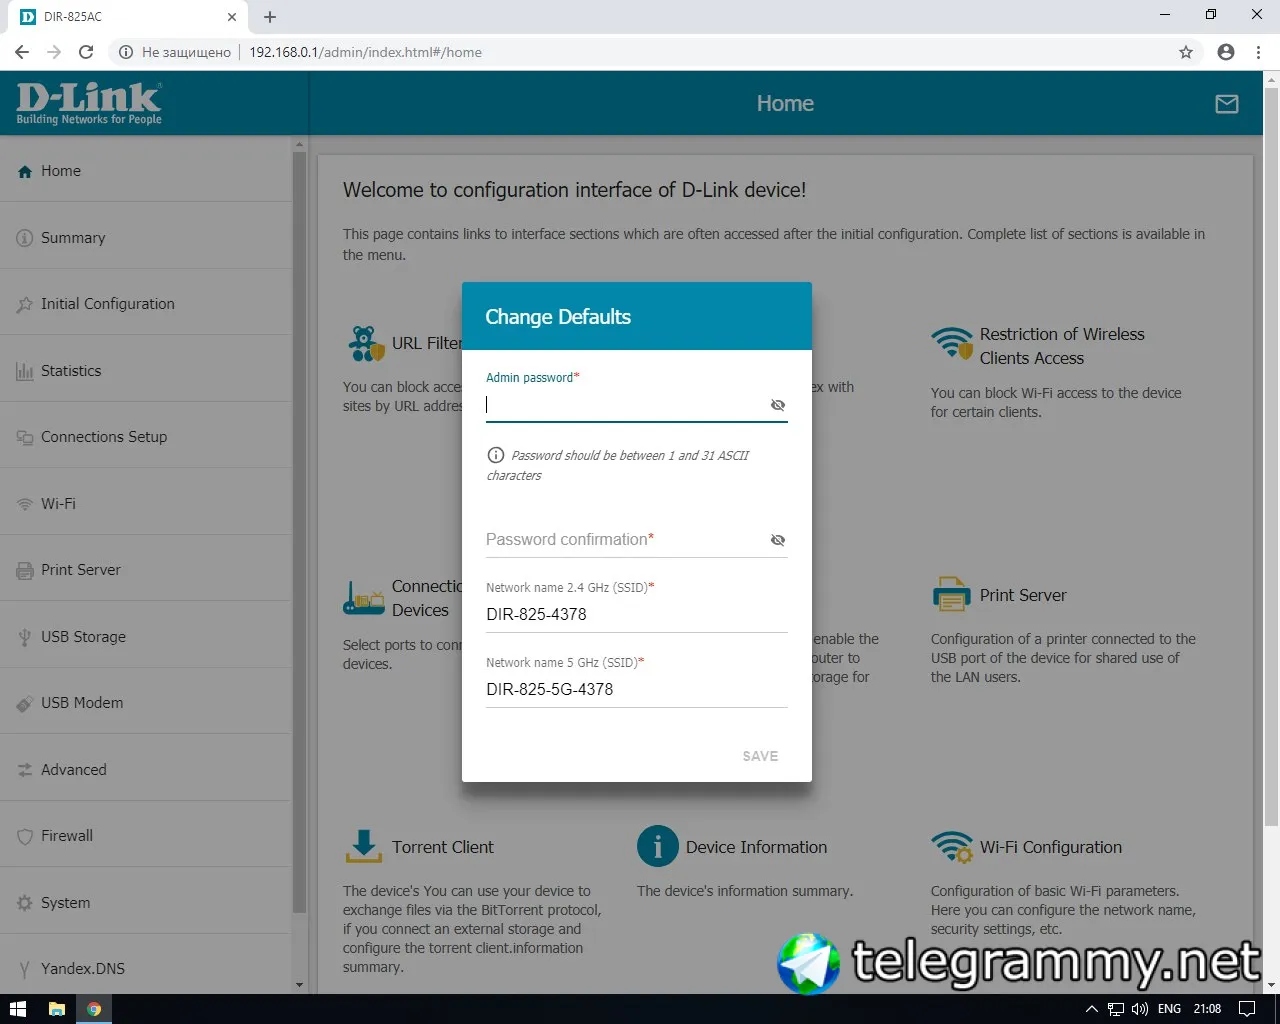Click the Torrent Client download icon
This screenshot has width=1280, height=1024.
364,846
